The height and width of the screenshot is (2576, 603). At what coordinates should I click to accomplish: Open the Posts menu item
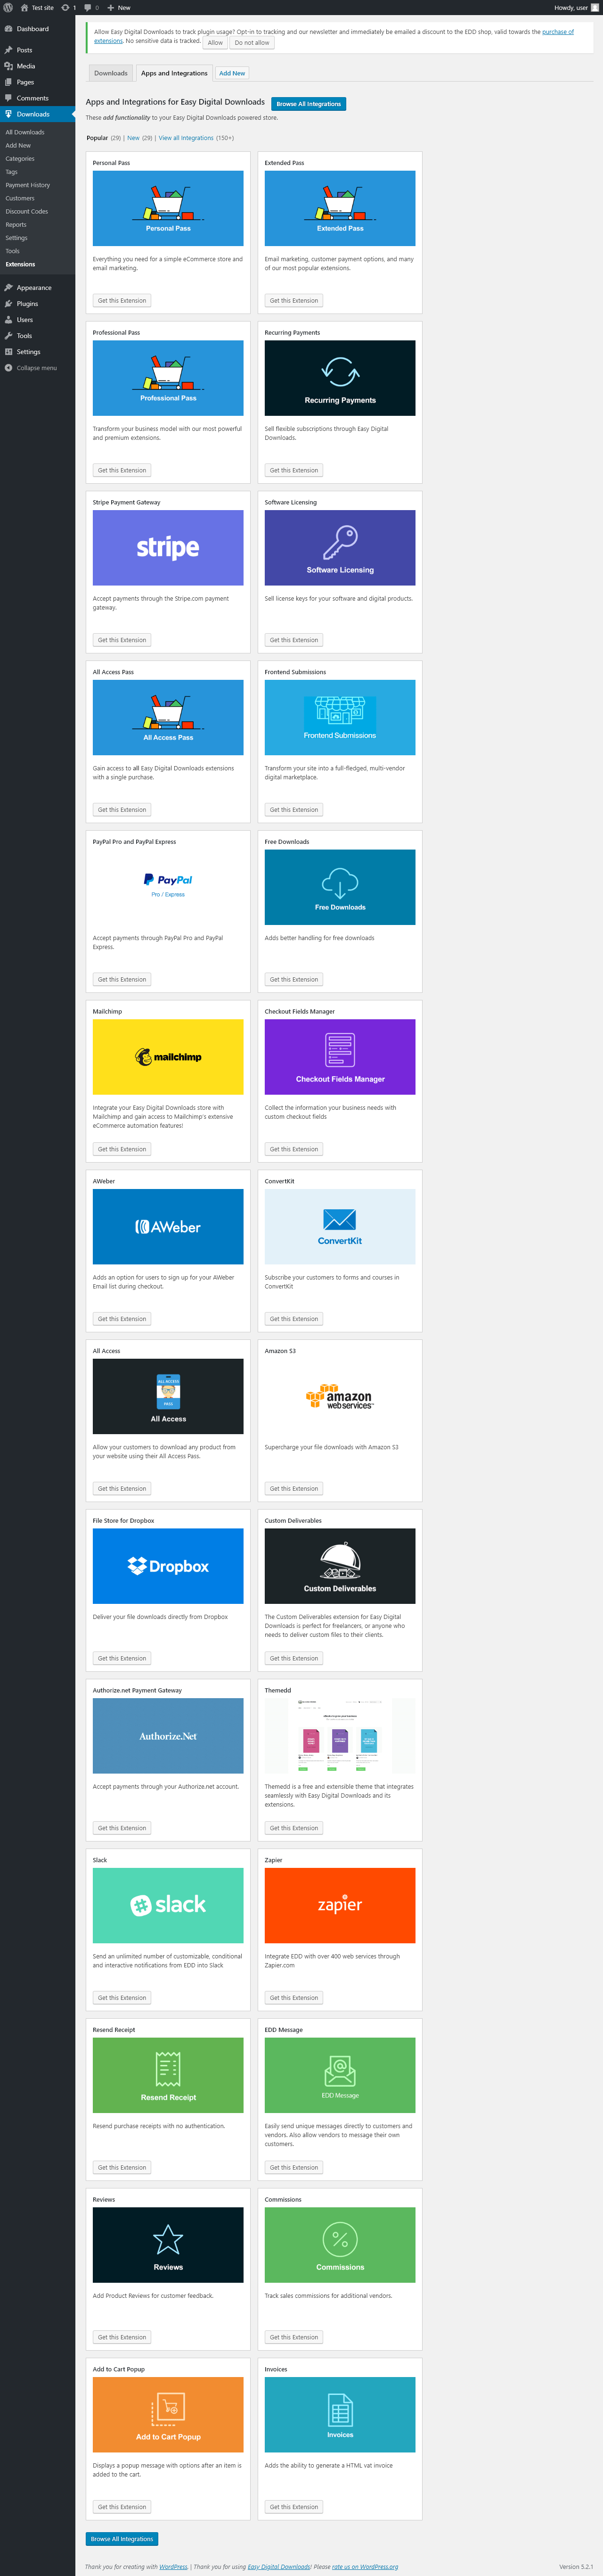click(x=37, y=50)
